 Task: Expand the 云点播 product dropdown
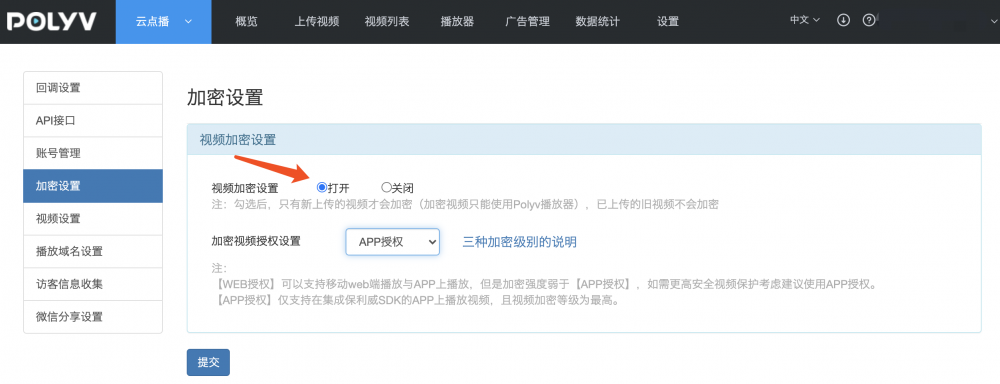click(x=163, y=22)
